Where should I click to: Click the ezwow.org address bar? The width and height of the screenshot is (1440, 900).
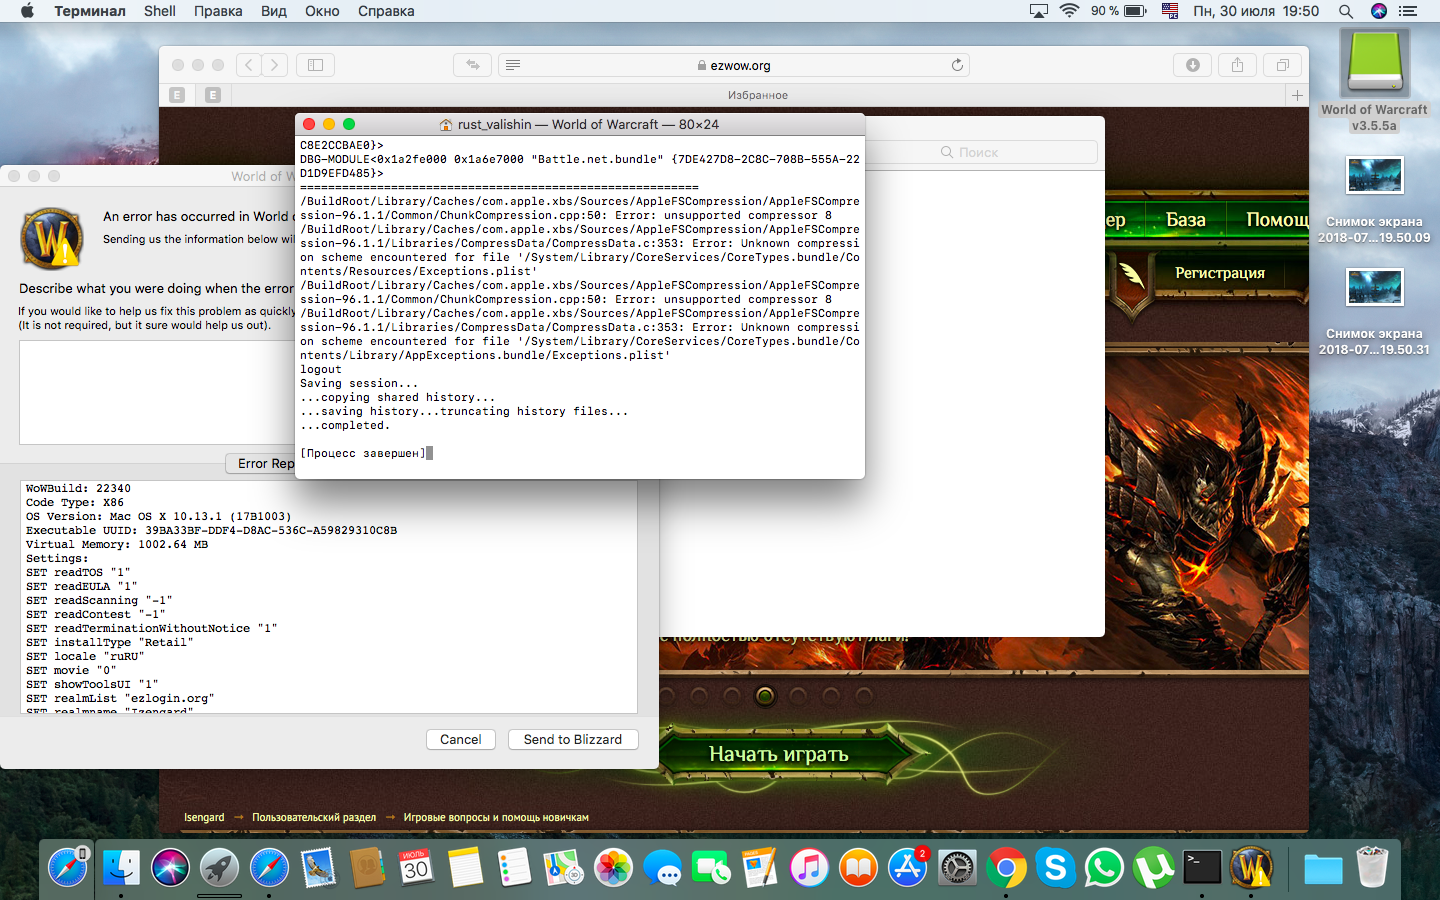click(x=735, y=65)
